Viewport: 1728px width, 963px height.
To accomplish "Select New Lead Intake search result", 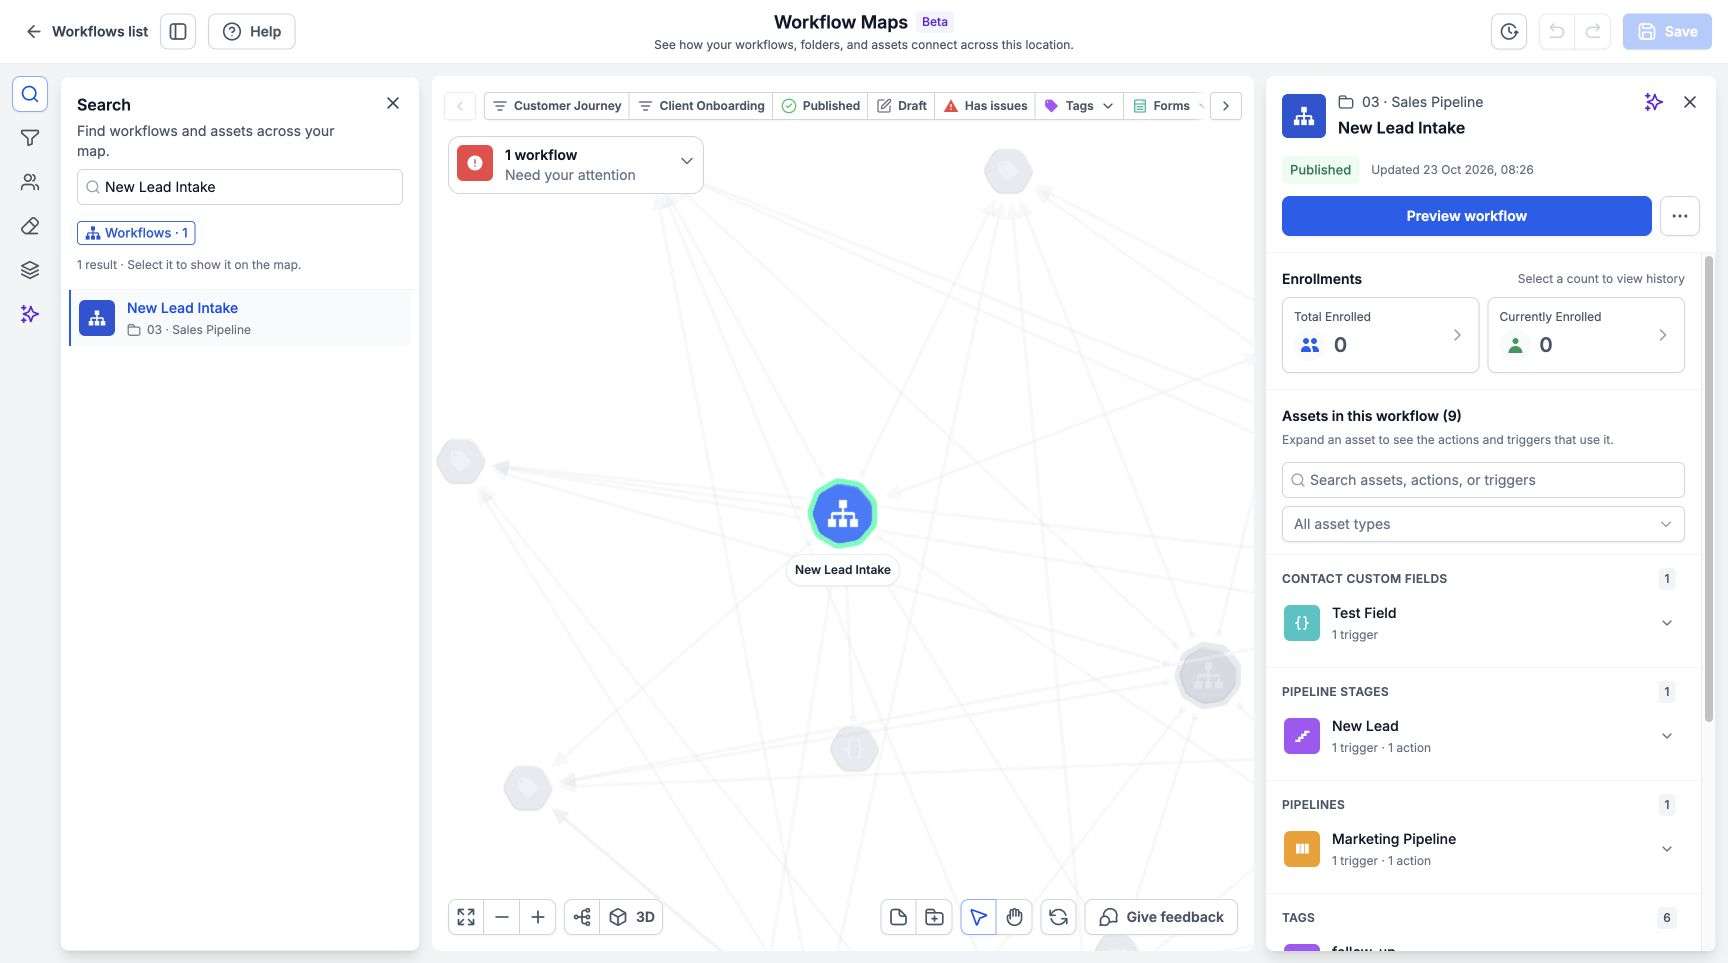I will click(x=240, y=318).
